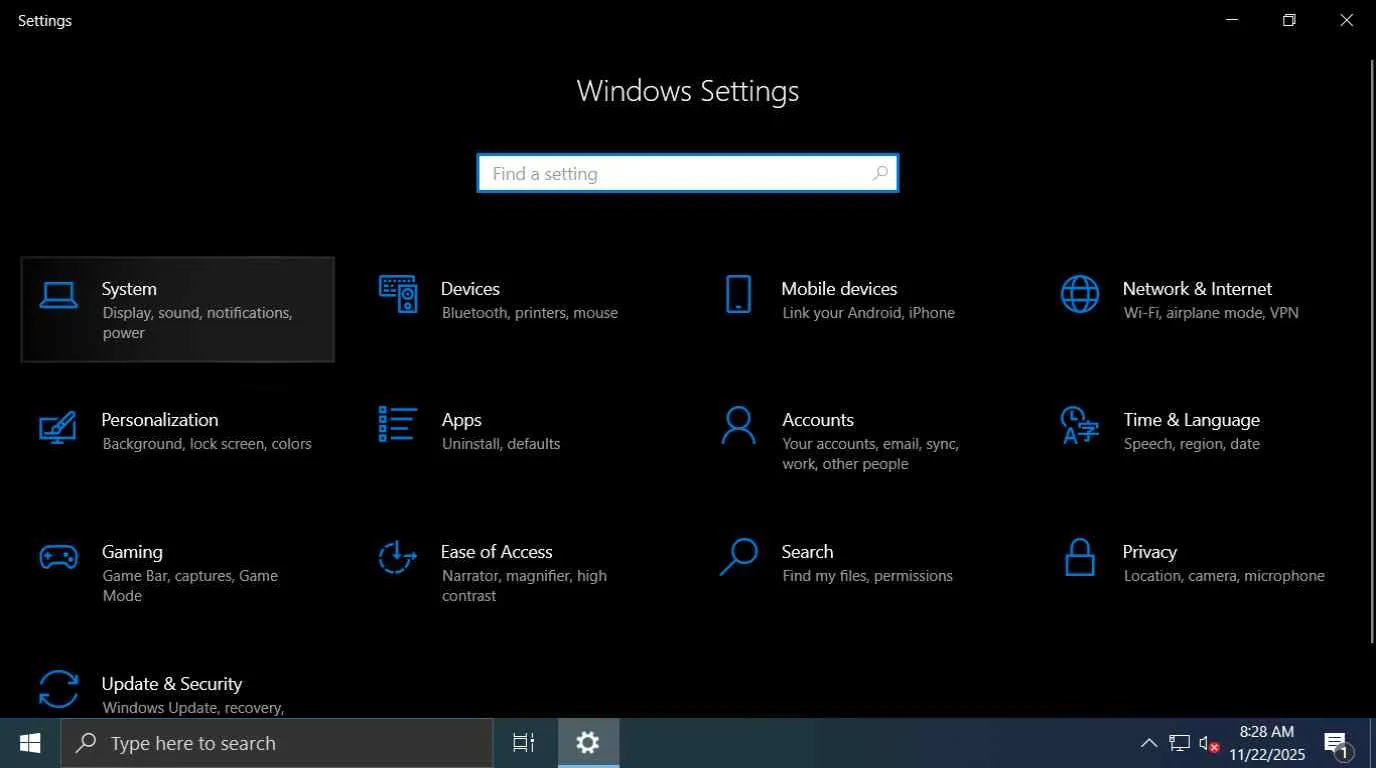Click the Settings gear on the taskbar
The height and width of the screenshot is (768, 1376).
(x=588, y=743)
